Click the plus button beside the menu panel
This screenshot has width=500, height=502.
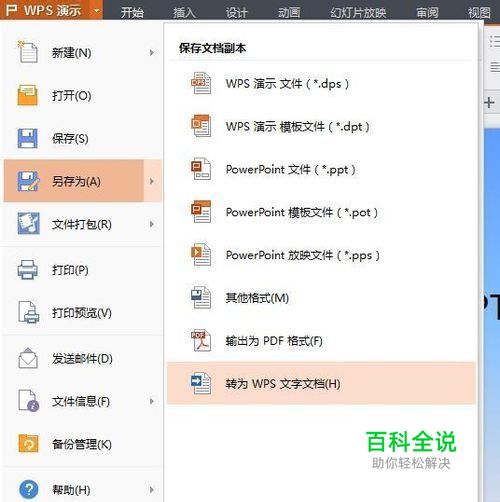pos(489,103)
